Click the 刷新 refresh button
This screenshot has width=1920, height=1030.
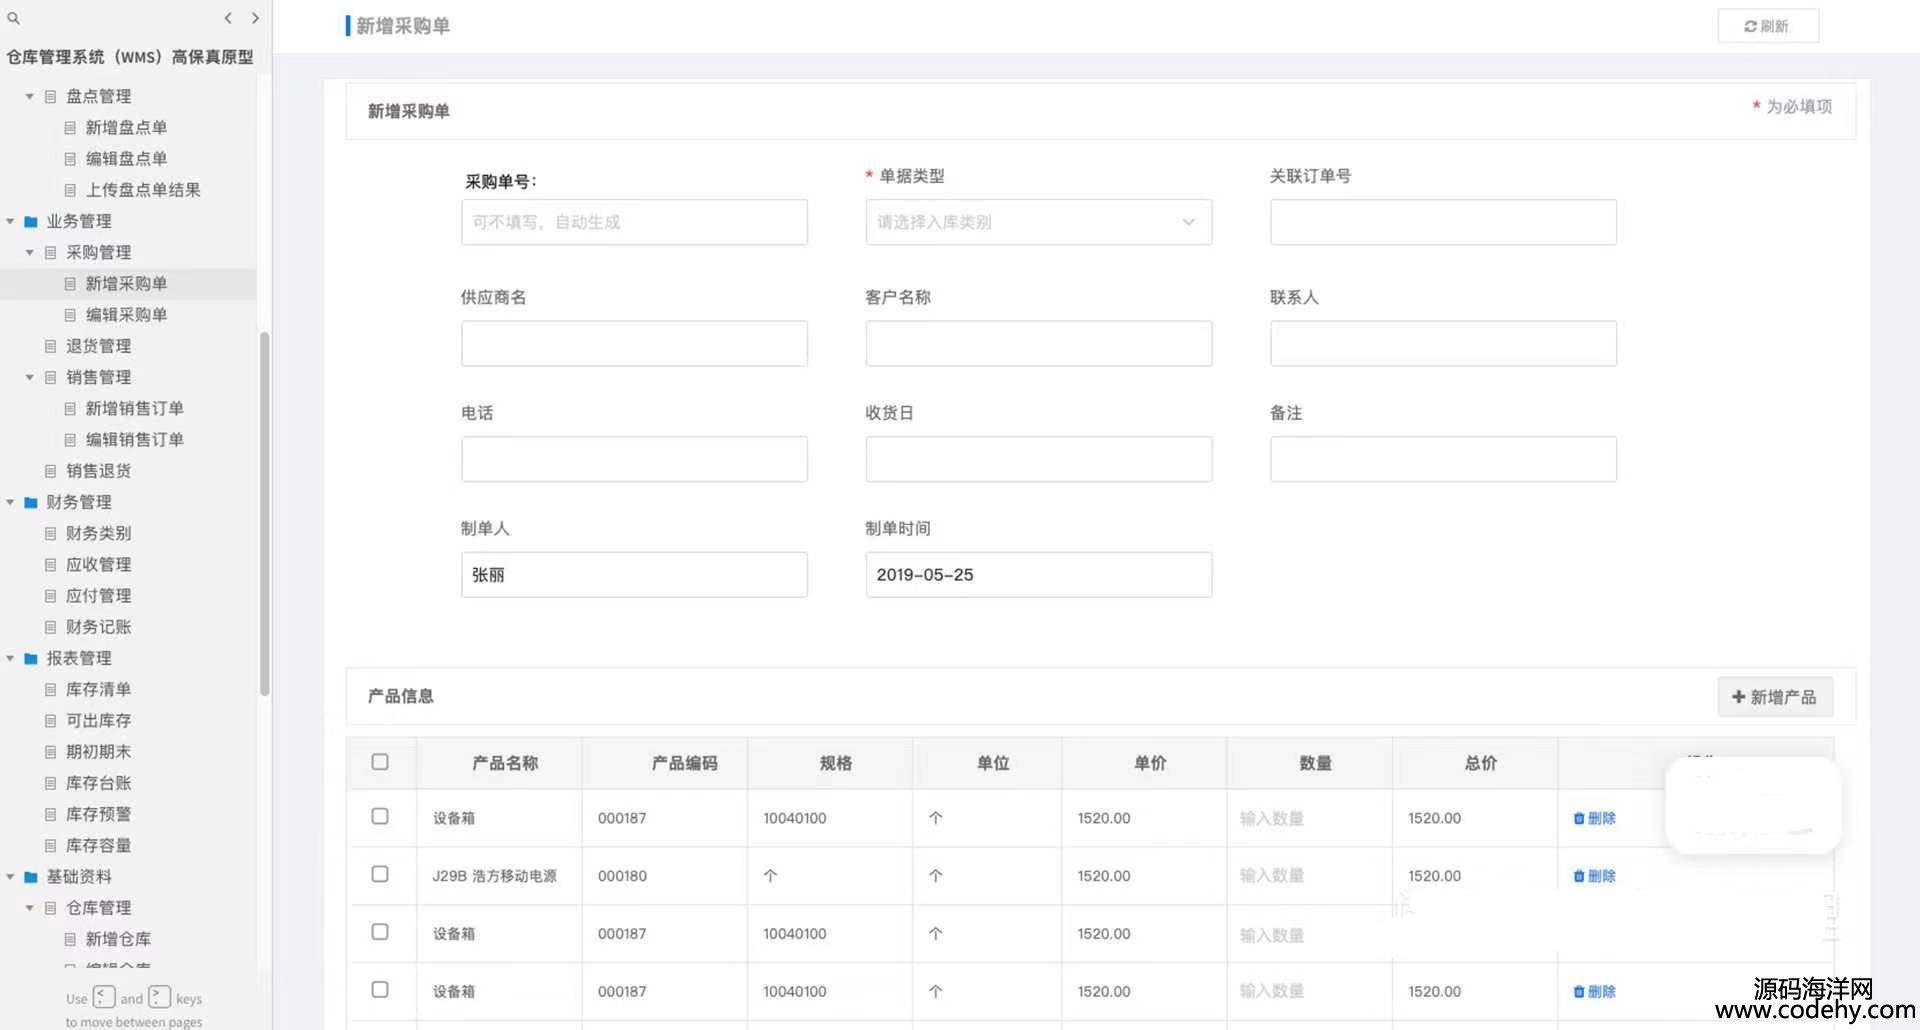click(x=1767, y=26)
